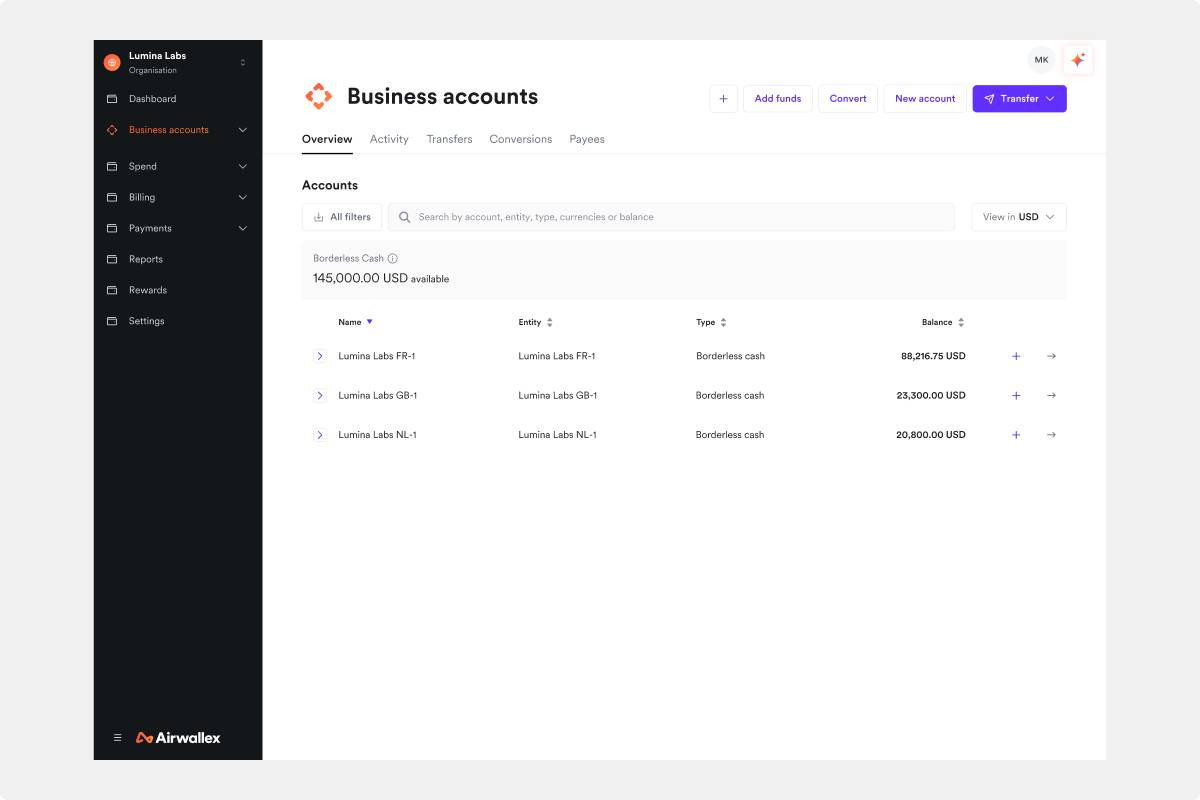Focus the account search field
This screenshot has width=1200, height=800.
click(671, 217)
